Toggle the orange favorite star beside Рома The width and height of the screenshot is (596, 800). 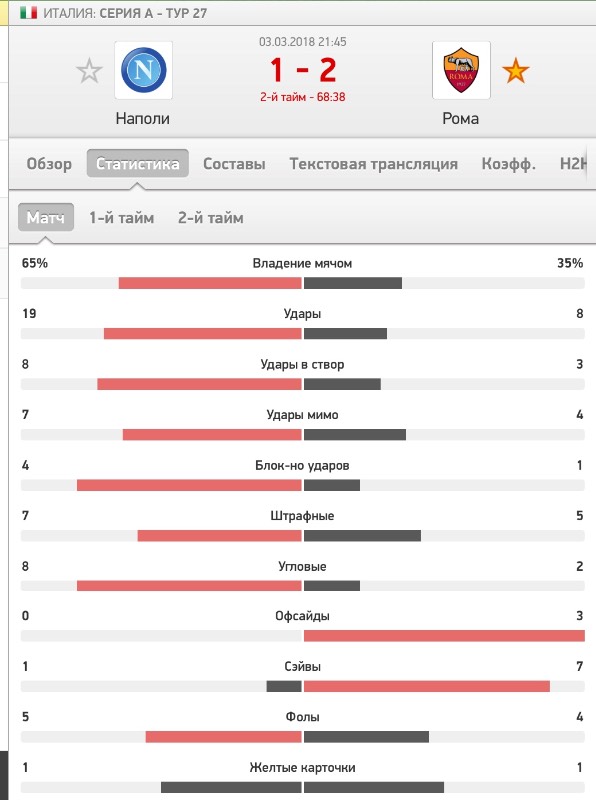click(x=515, y=70)
